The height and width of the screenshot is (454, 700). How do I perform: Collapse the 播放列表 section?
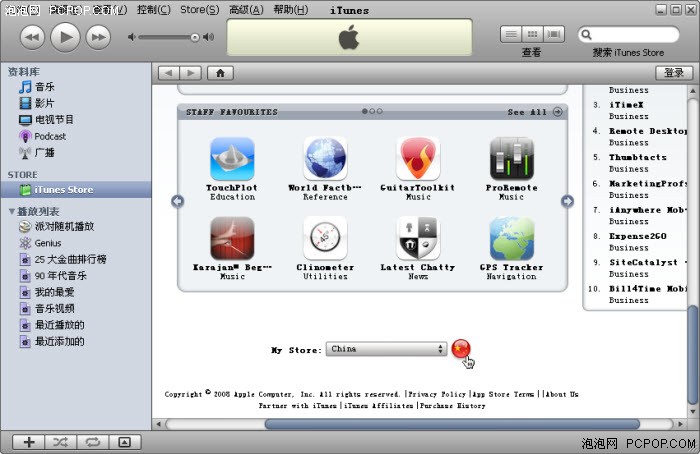(12, 211)
